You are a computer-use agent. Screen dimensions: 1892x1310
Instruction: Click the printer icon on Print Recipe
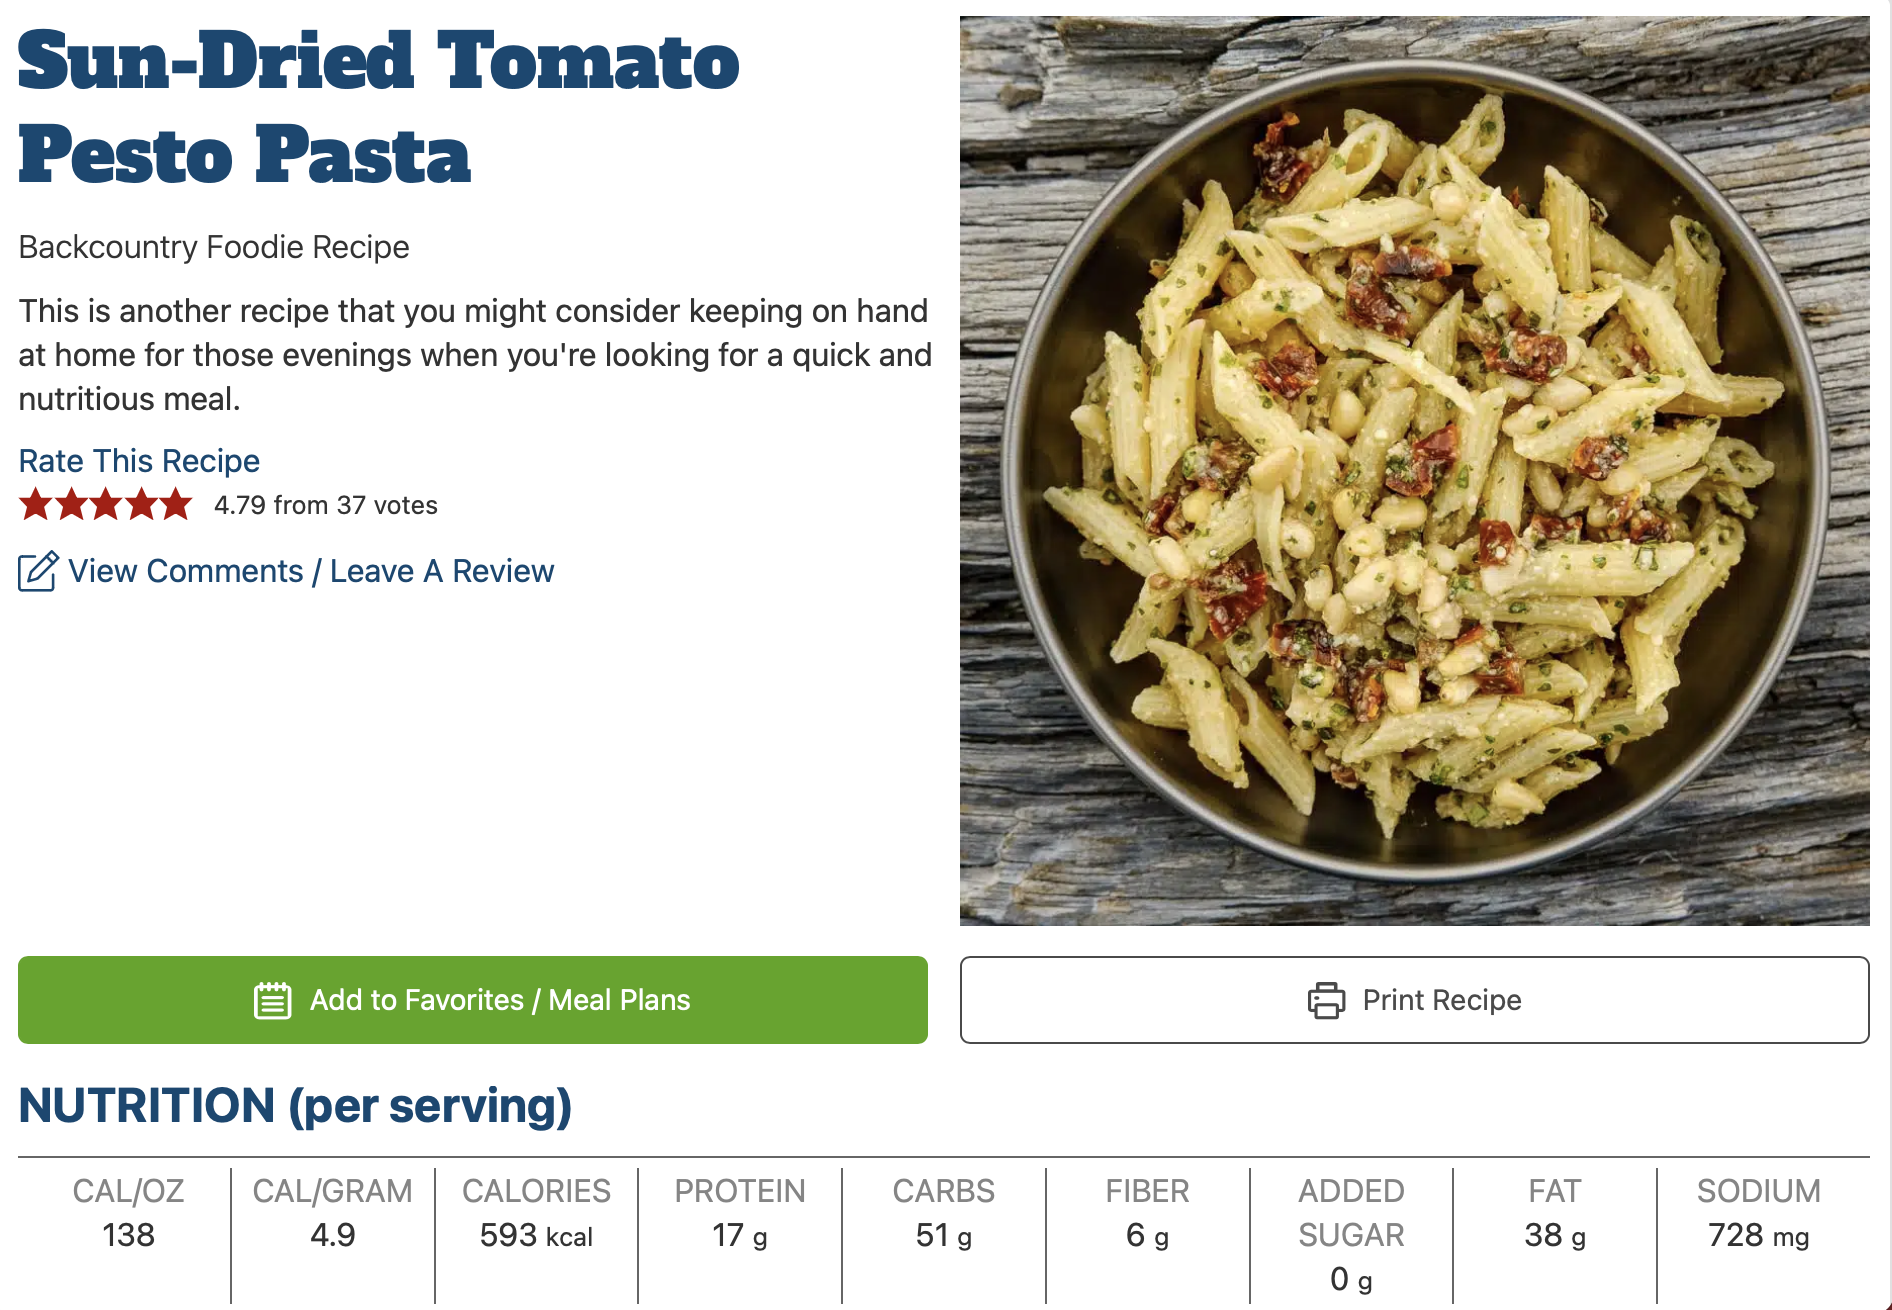(1327, 999)
